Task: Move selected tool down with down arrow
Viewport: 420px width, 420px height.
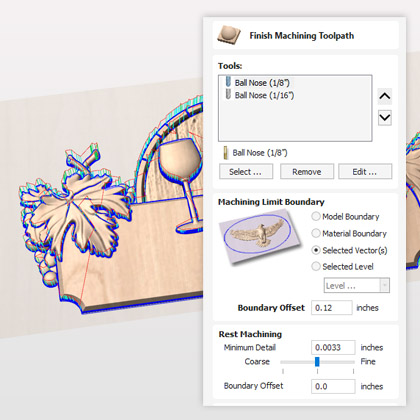Action: pos(385,118)
